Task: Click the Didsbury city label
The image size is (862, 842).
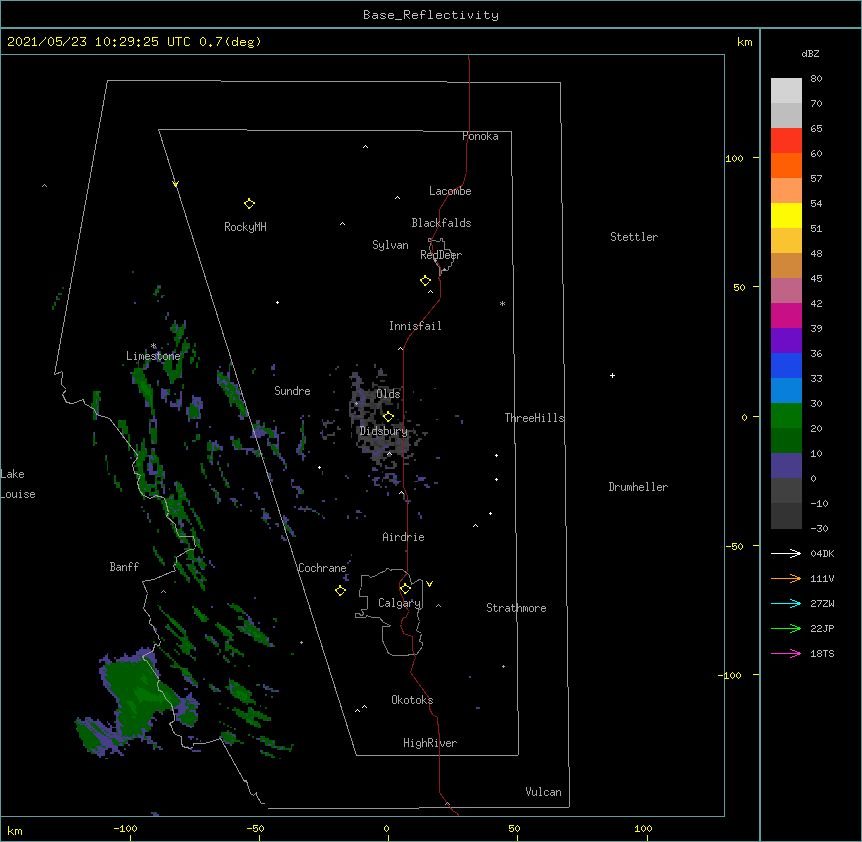Action: (384, 431)
